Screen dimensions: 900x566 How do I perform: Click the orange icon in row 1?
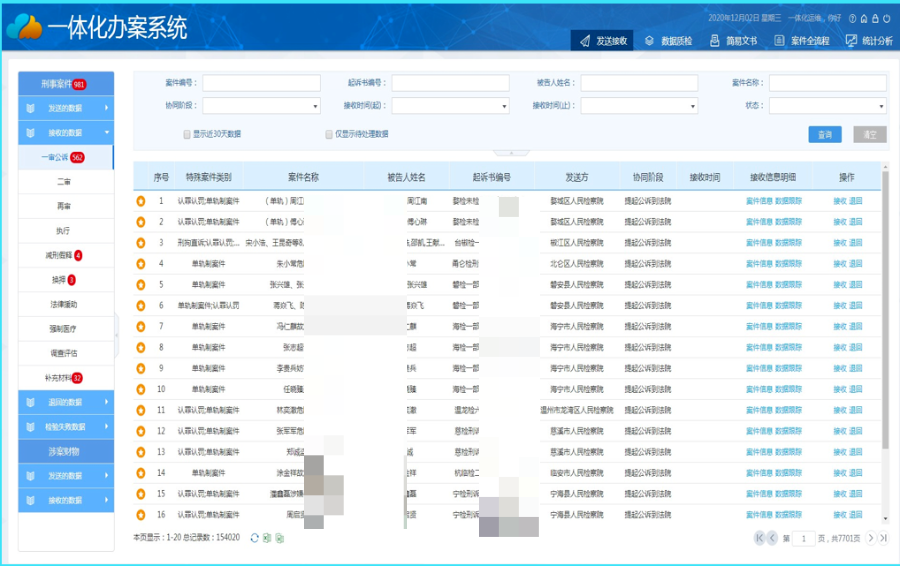pos(141,201)
